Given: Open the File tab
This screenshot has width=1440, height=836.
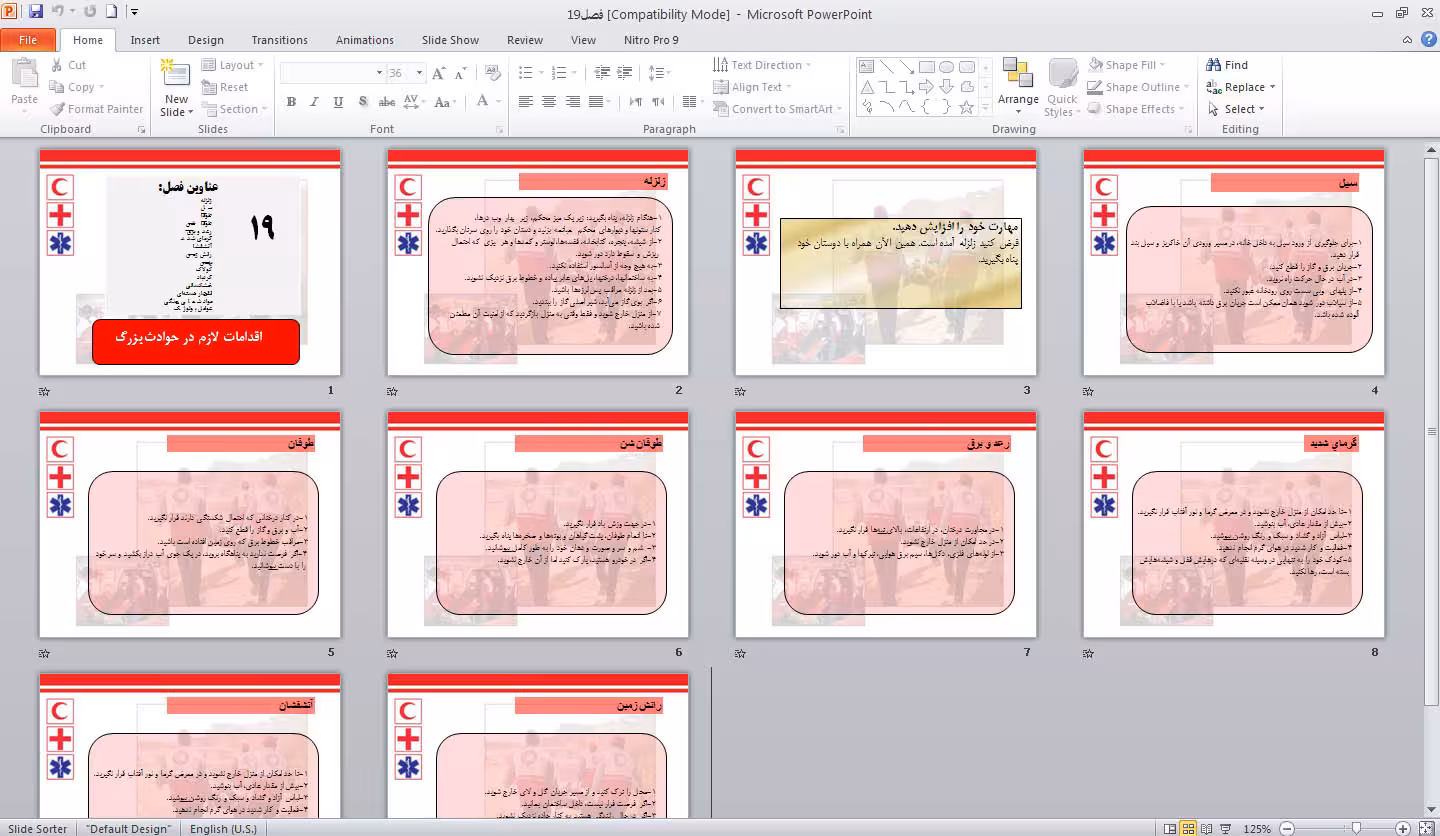Looking at the screenshot, I should click(x=28, y=40).
